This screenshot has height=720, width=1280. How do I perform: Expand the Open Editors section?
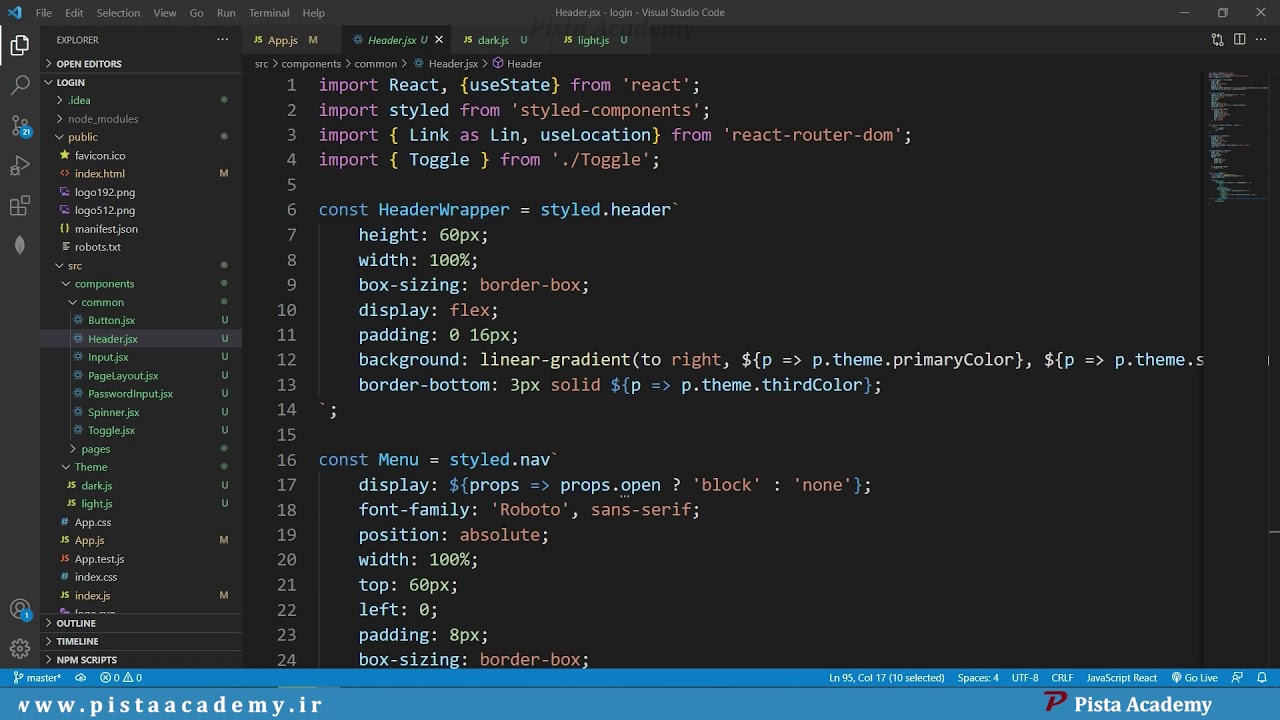click(x=141, y=64)
